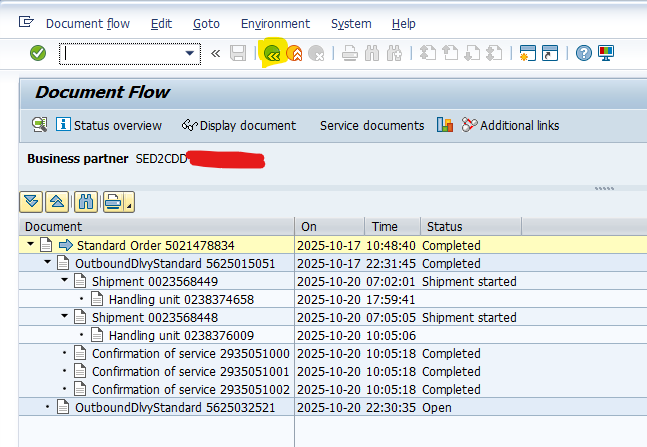This screenshot has height=447, width=647.
Task: Click the Generate Shortcut icon
Action: point(550,53)
